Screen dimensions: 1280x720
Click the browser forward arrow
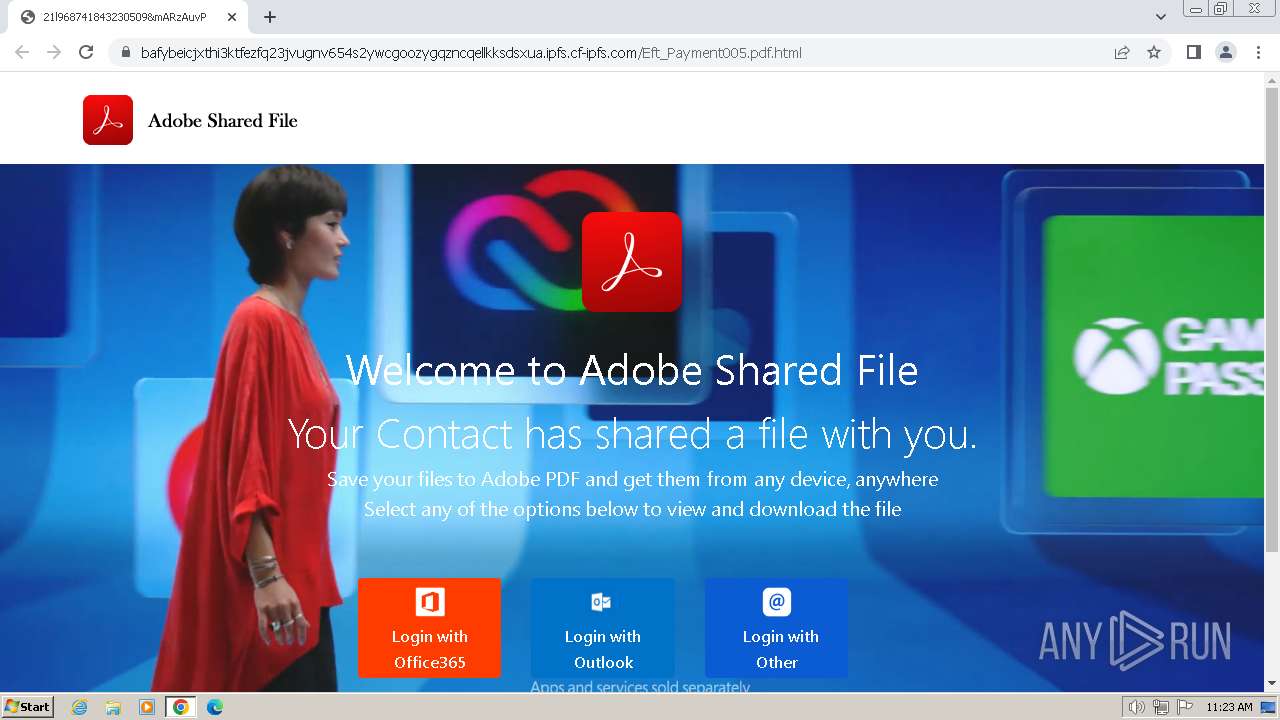[x=54, y=52]
